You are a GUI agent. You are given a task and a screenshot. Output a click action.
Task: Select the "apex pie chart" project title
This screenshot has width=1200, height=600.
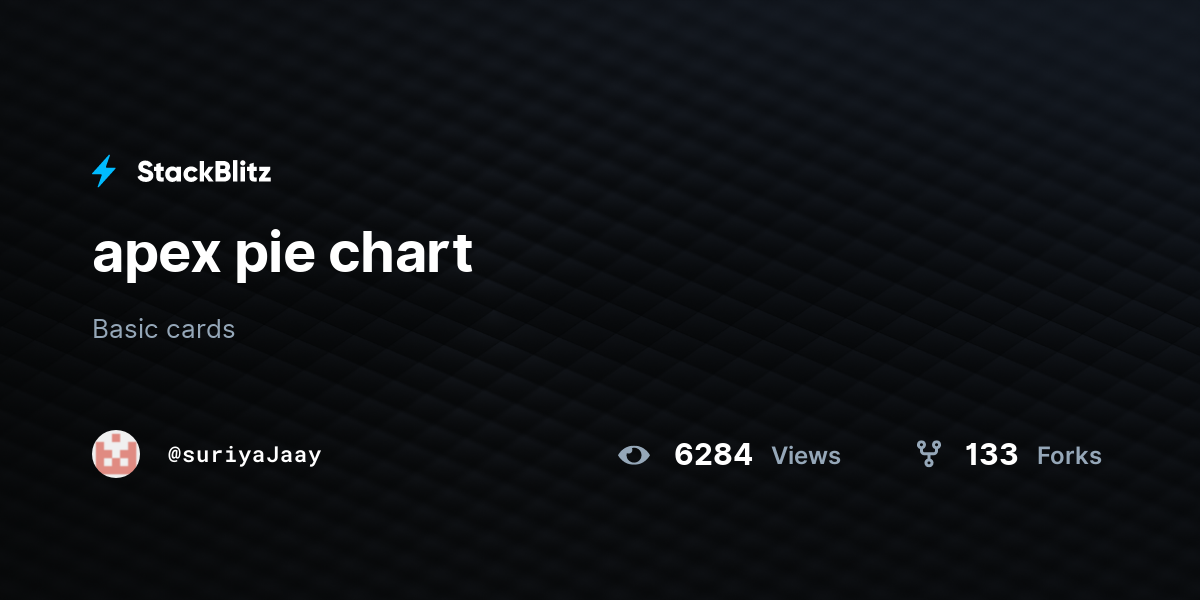click(282, 254)
